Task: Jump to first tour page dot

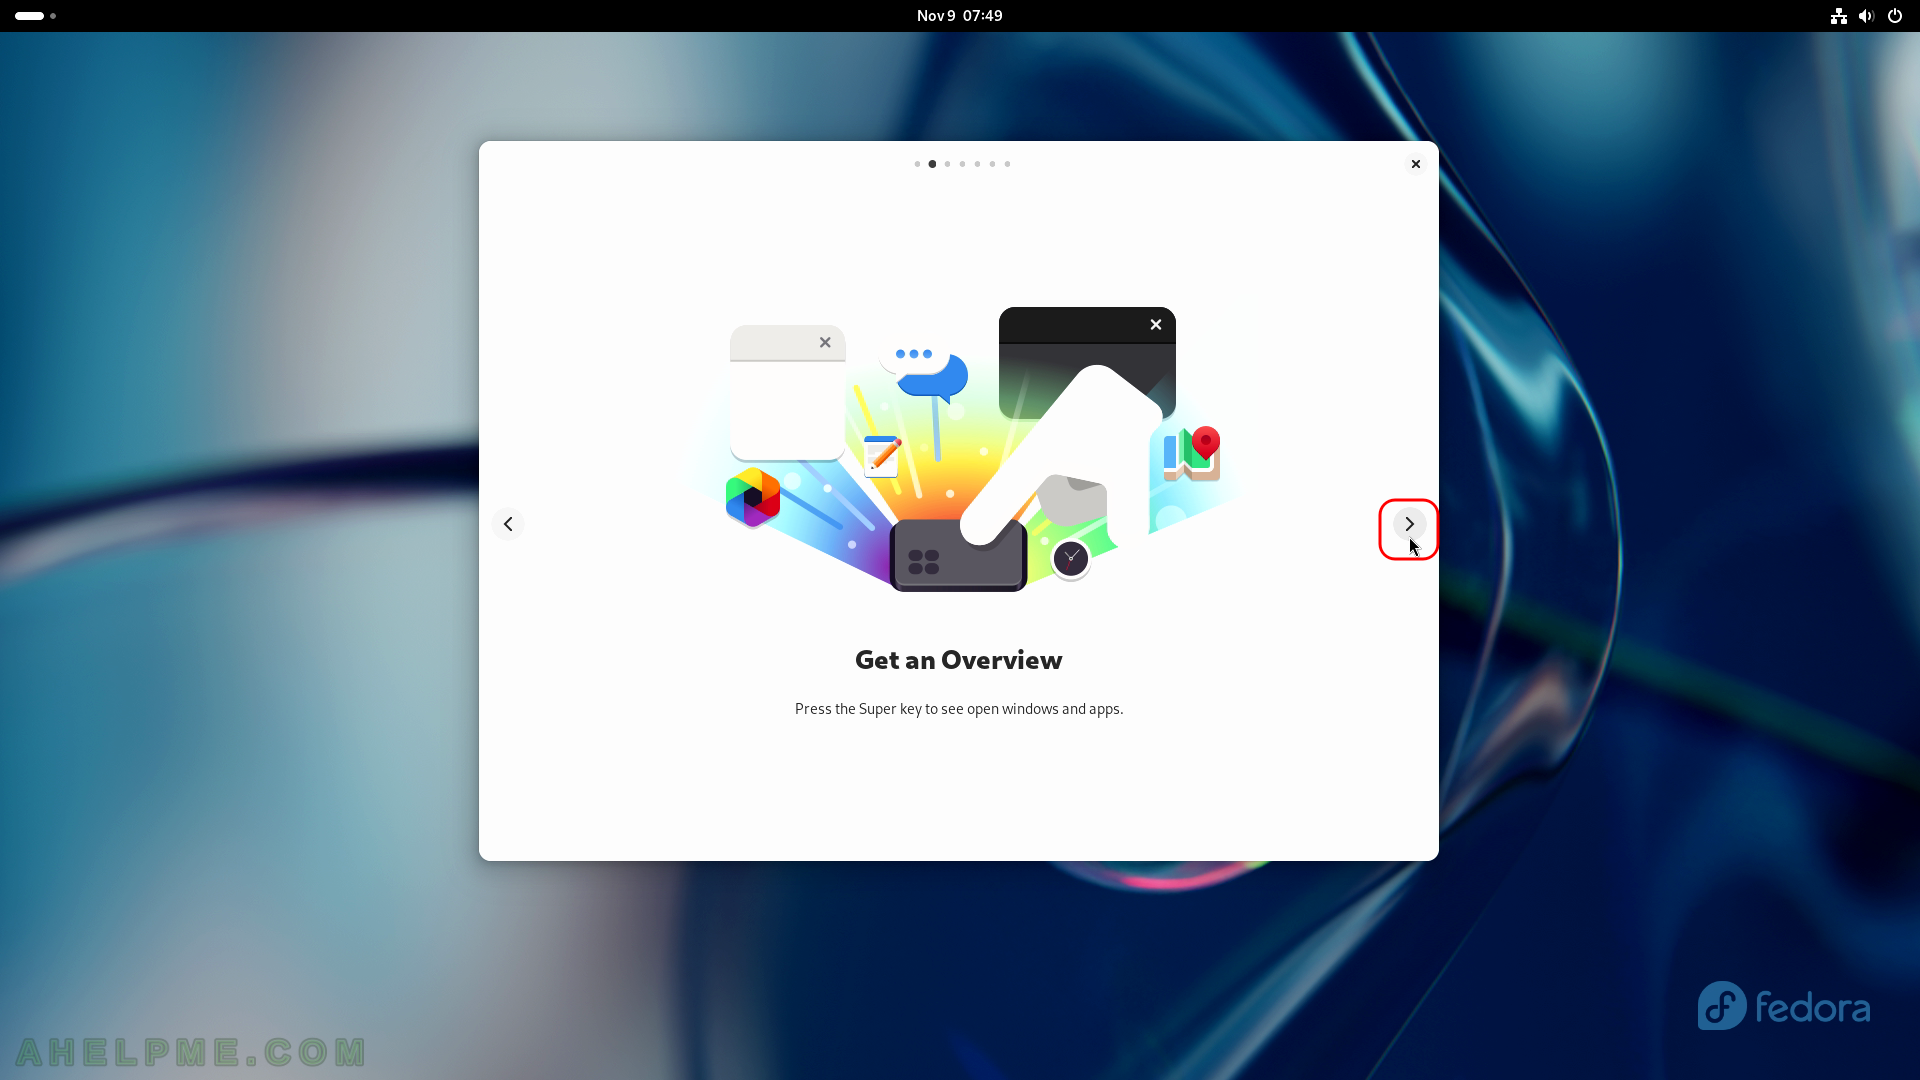Action: coord(917,164)
